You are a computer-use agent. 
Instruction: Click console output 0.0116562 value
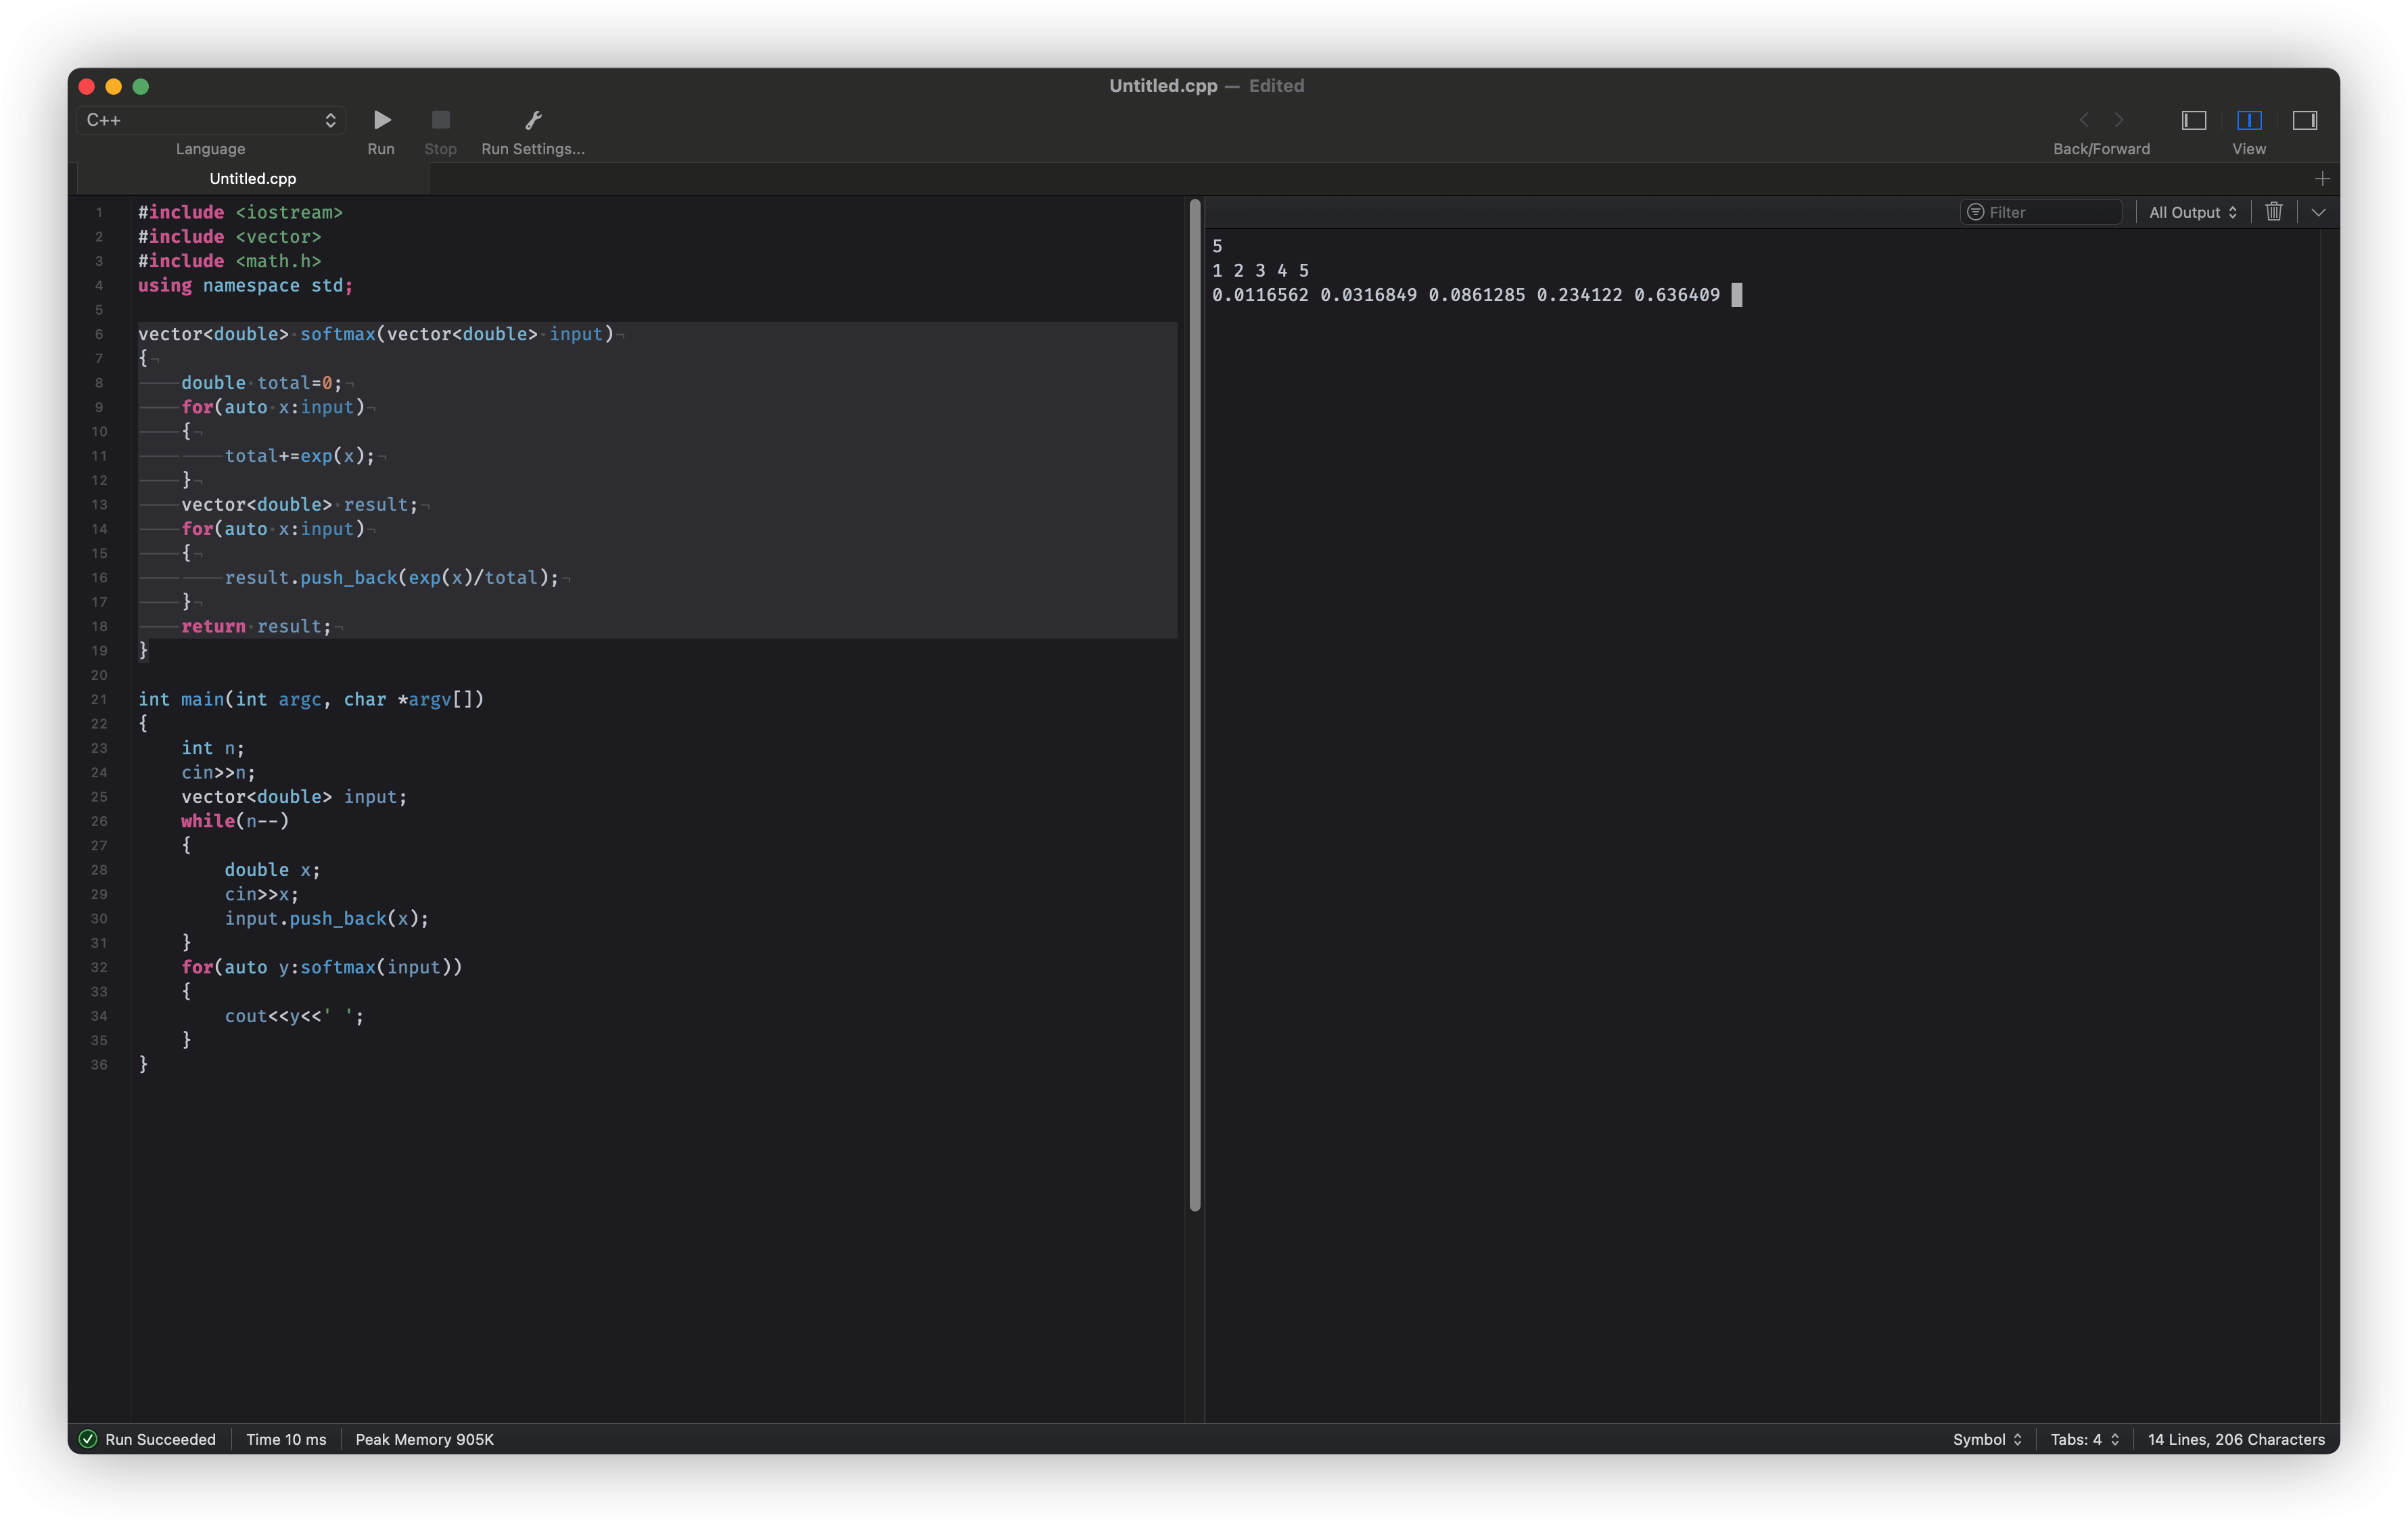1260,295
